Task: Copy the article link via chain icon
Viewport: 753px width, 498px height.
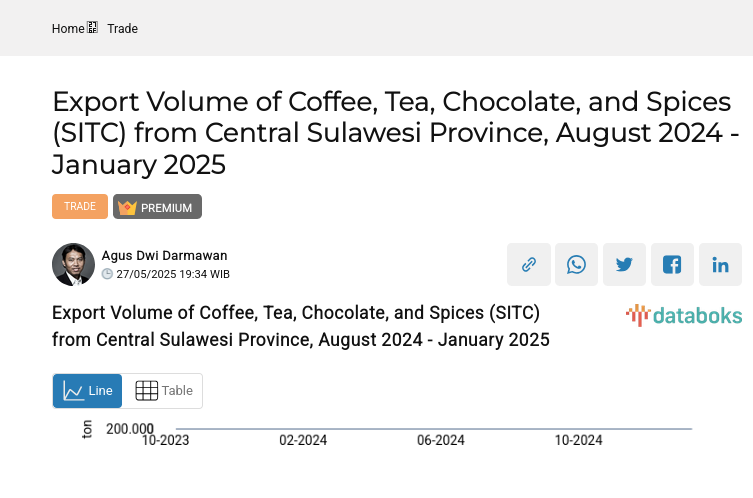Action: (x=529, y=265)
